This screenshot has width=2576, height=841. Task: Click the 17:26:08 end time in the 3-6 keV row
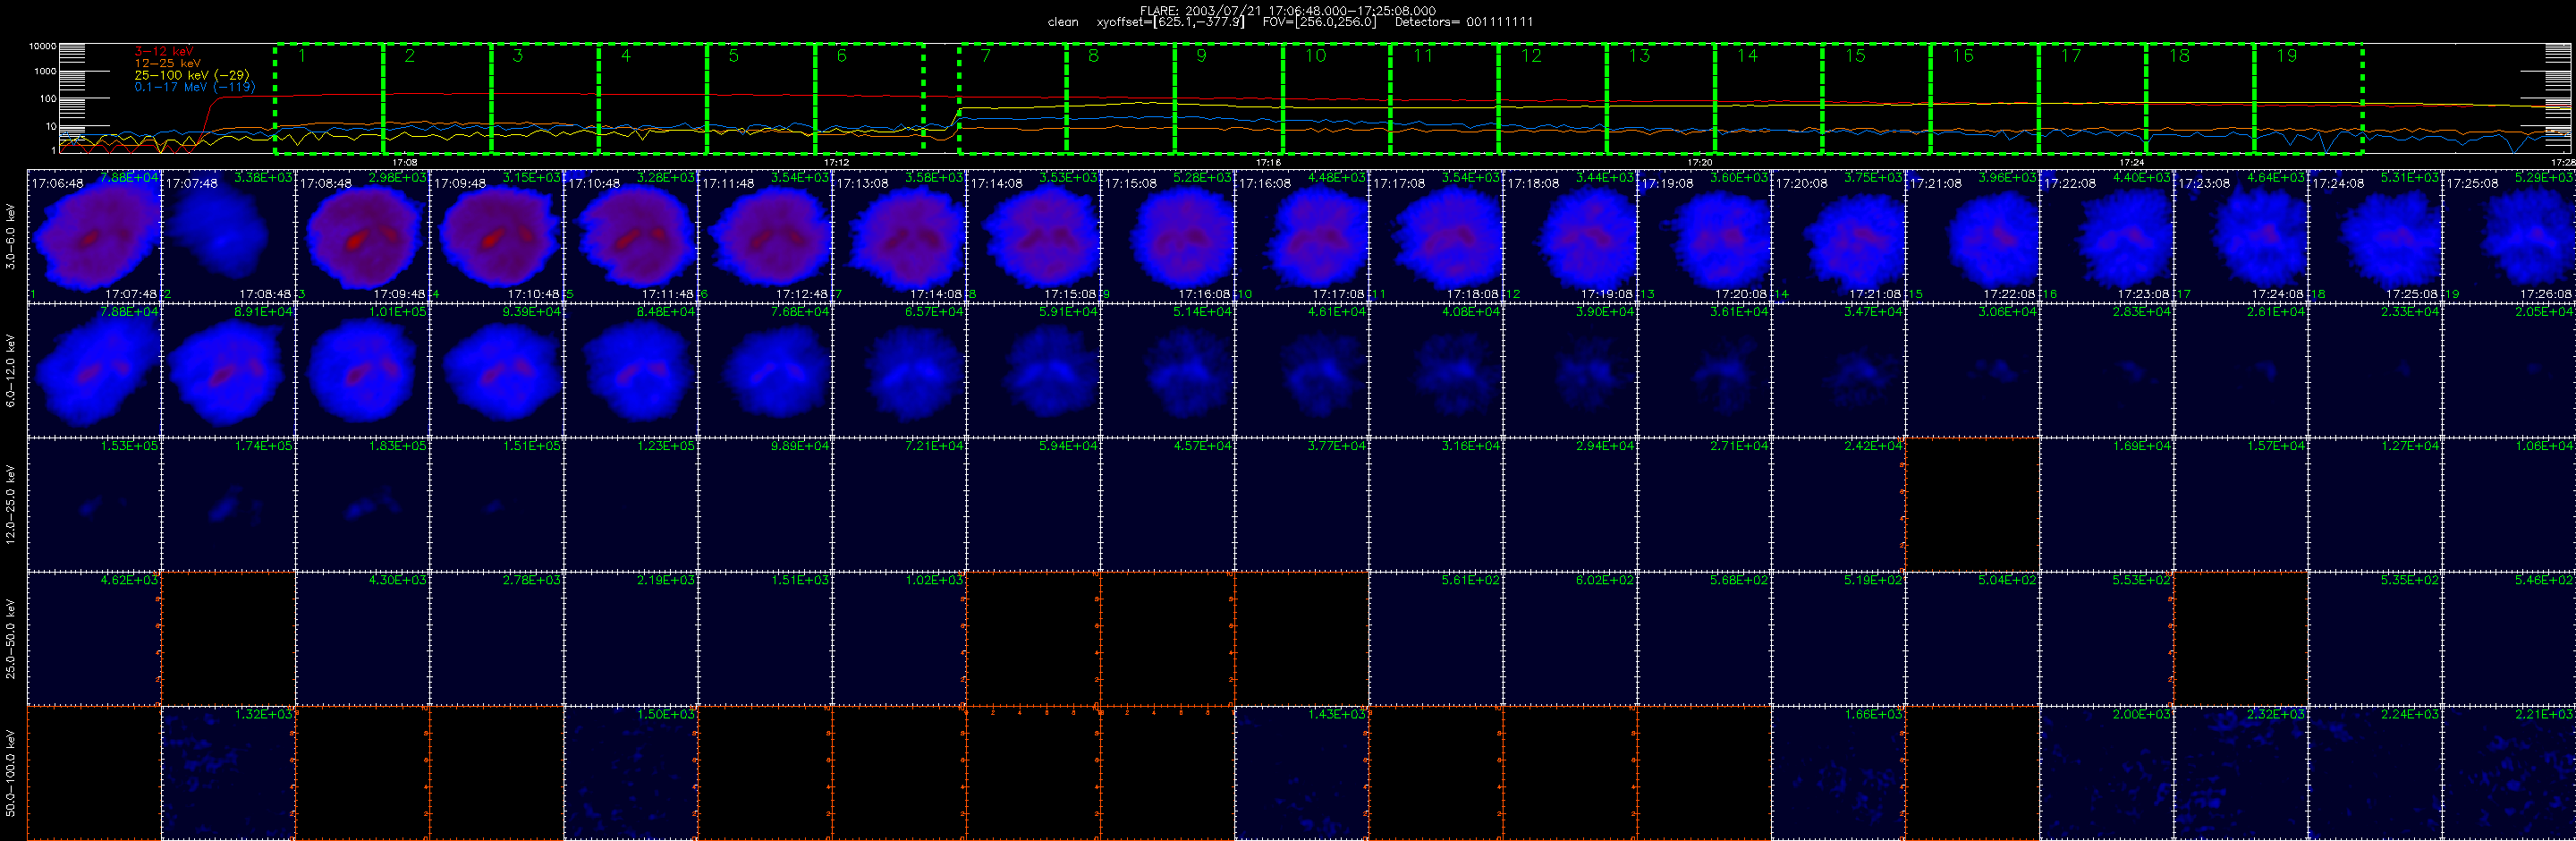pyautogui.click(x=2545, y=295)
